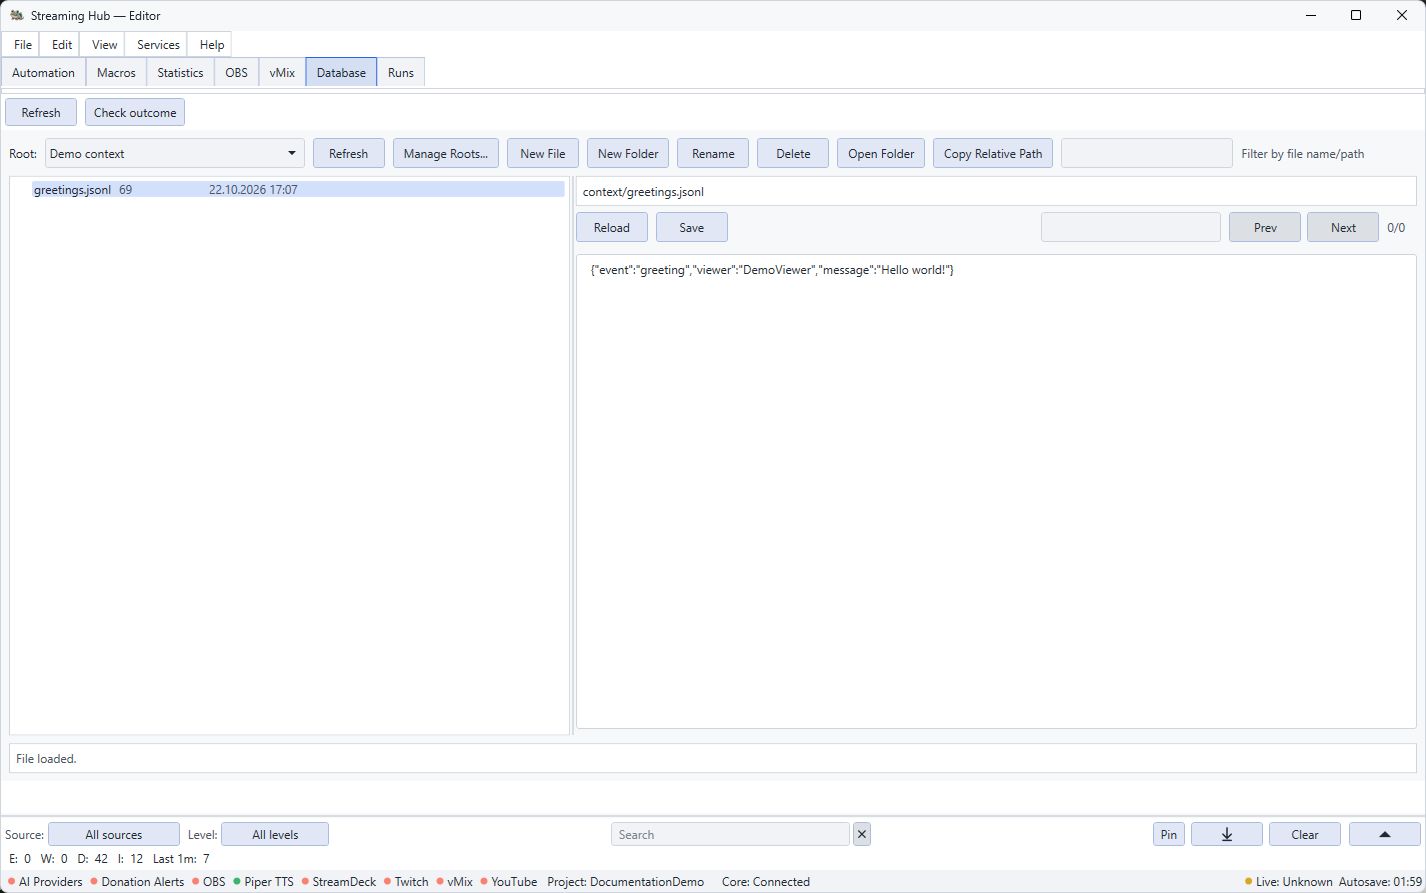Screen dimensions: 1426x893
Task: Switch to the Automation tab
Action: click(43, 72)
